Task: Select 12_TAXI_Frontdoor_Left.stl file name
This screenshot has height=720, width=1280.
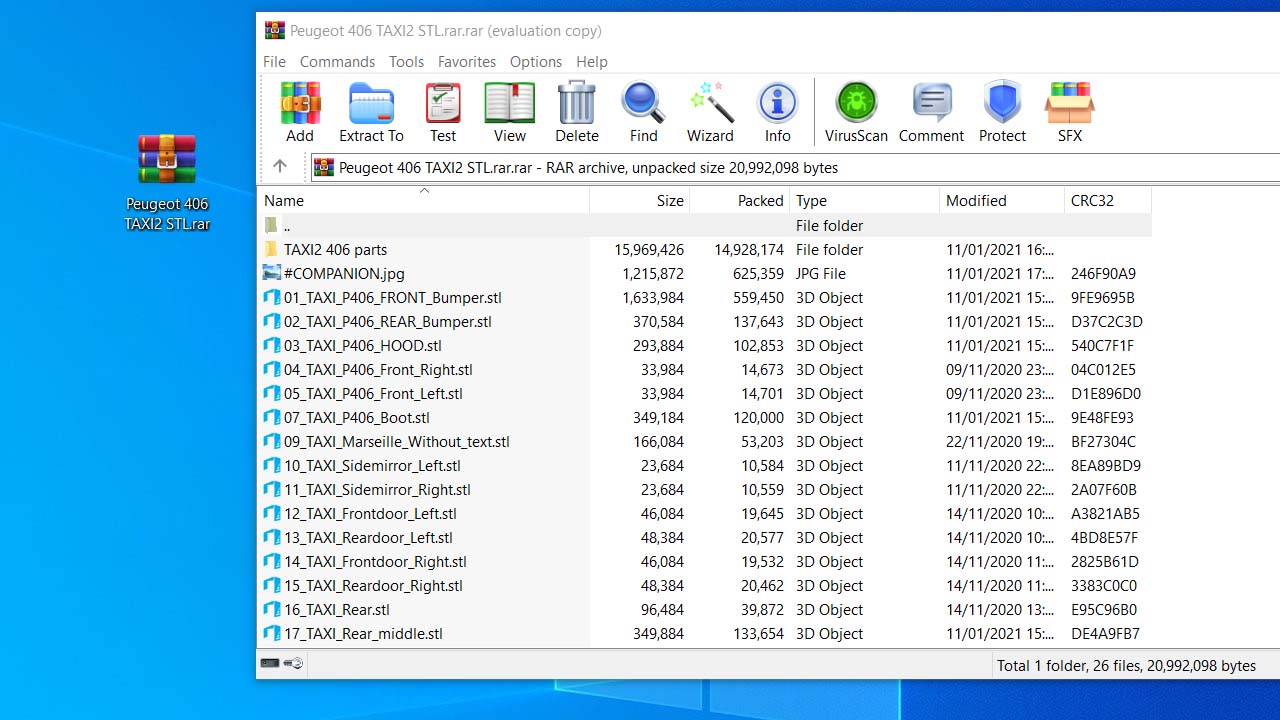Action: [370, 513]
